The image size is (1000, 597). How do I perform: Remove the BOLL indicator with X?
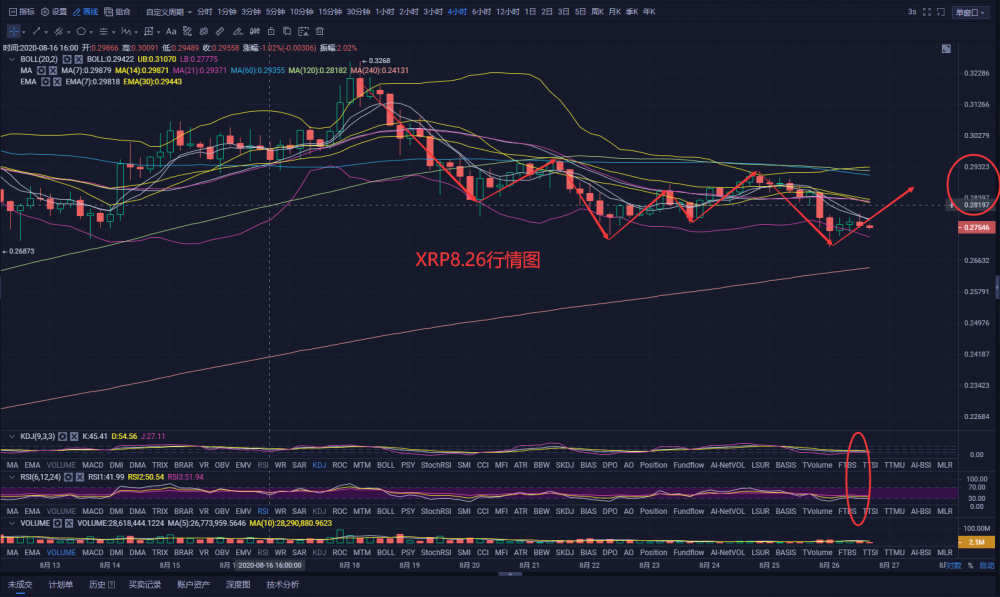[78, 59]
